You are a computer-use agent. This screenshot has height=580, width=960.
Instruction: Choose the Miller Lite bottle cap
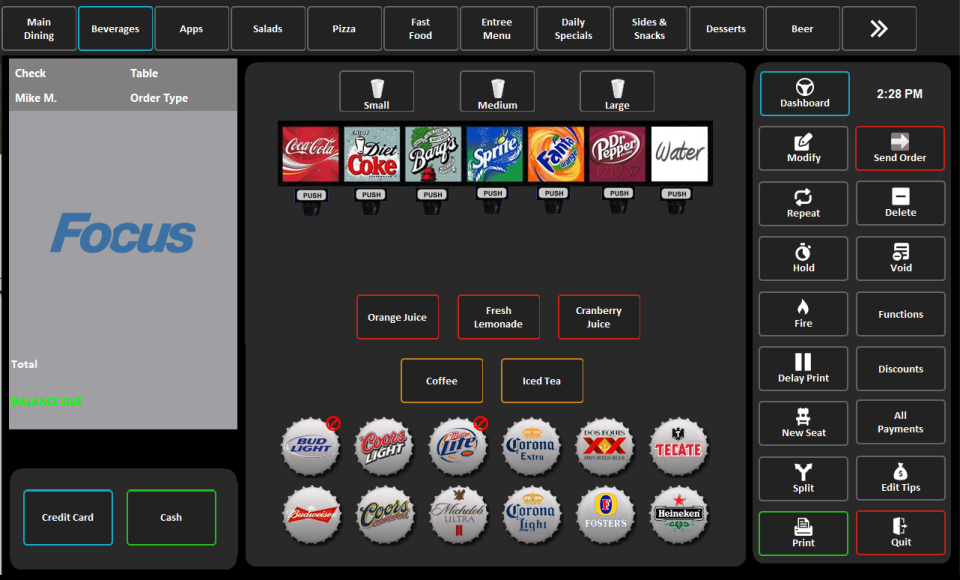(457, 446)
